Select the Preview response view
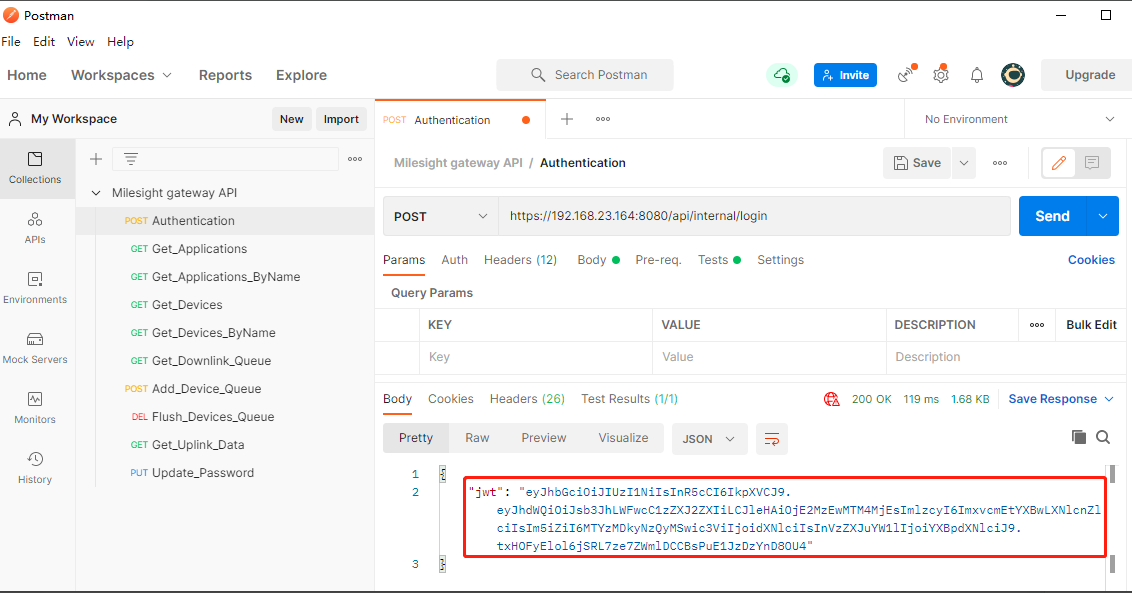This screenshot has width=1132, height=593. coord(544,438)
